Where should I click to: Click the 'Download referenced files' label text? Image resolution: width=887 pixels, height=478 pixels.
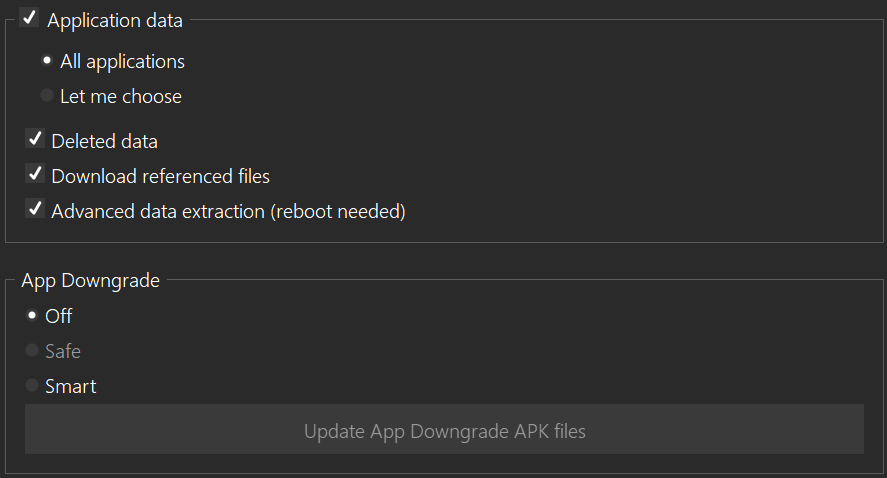[x=160, y=177]
